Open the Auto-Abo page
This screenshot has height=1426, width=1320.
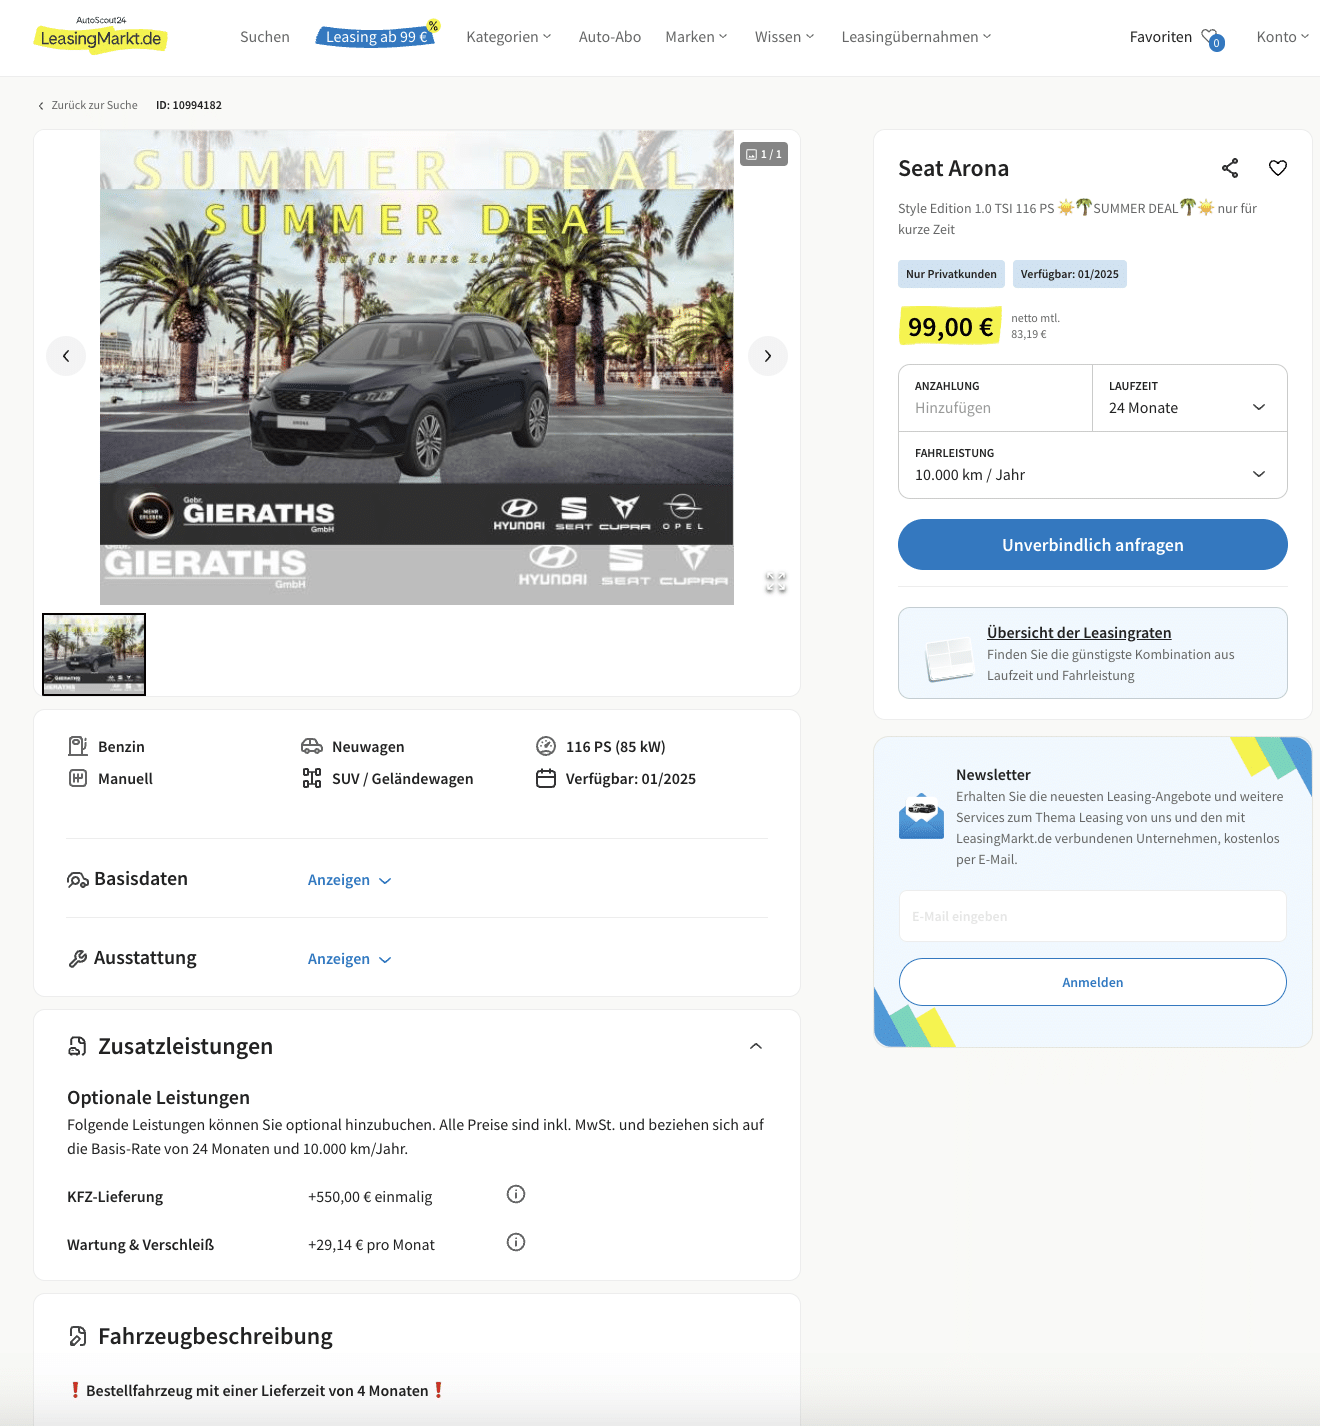pos(610,37)
